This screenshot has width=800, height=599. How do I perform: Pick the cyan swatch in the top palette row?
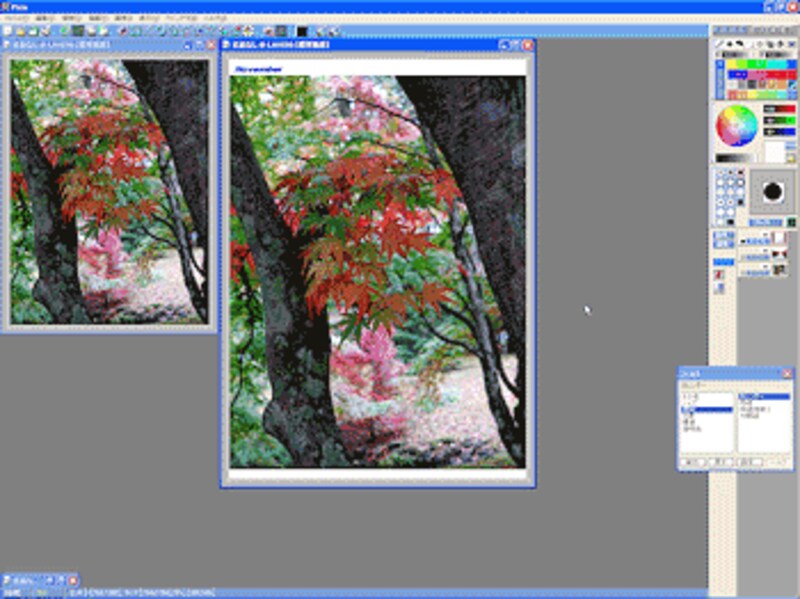tap(776, 64)
